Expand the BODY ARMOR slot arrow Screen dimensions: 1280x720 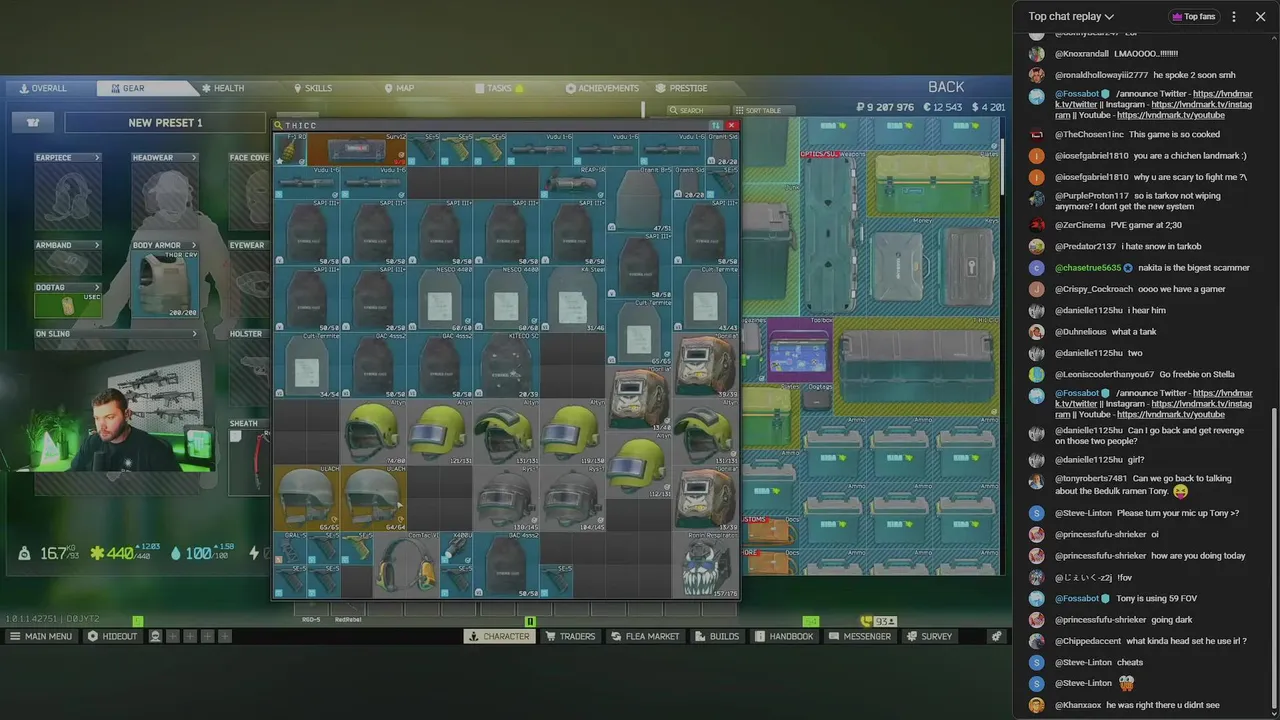(194, 245)
